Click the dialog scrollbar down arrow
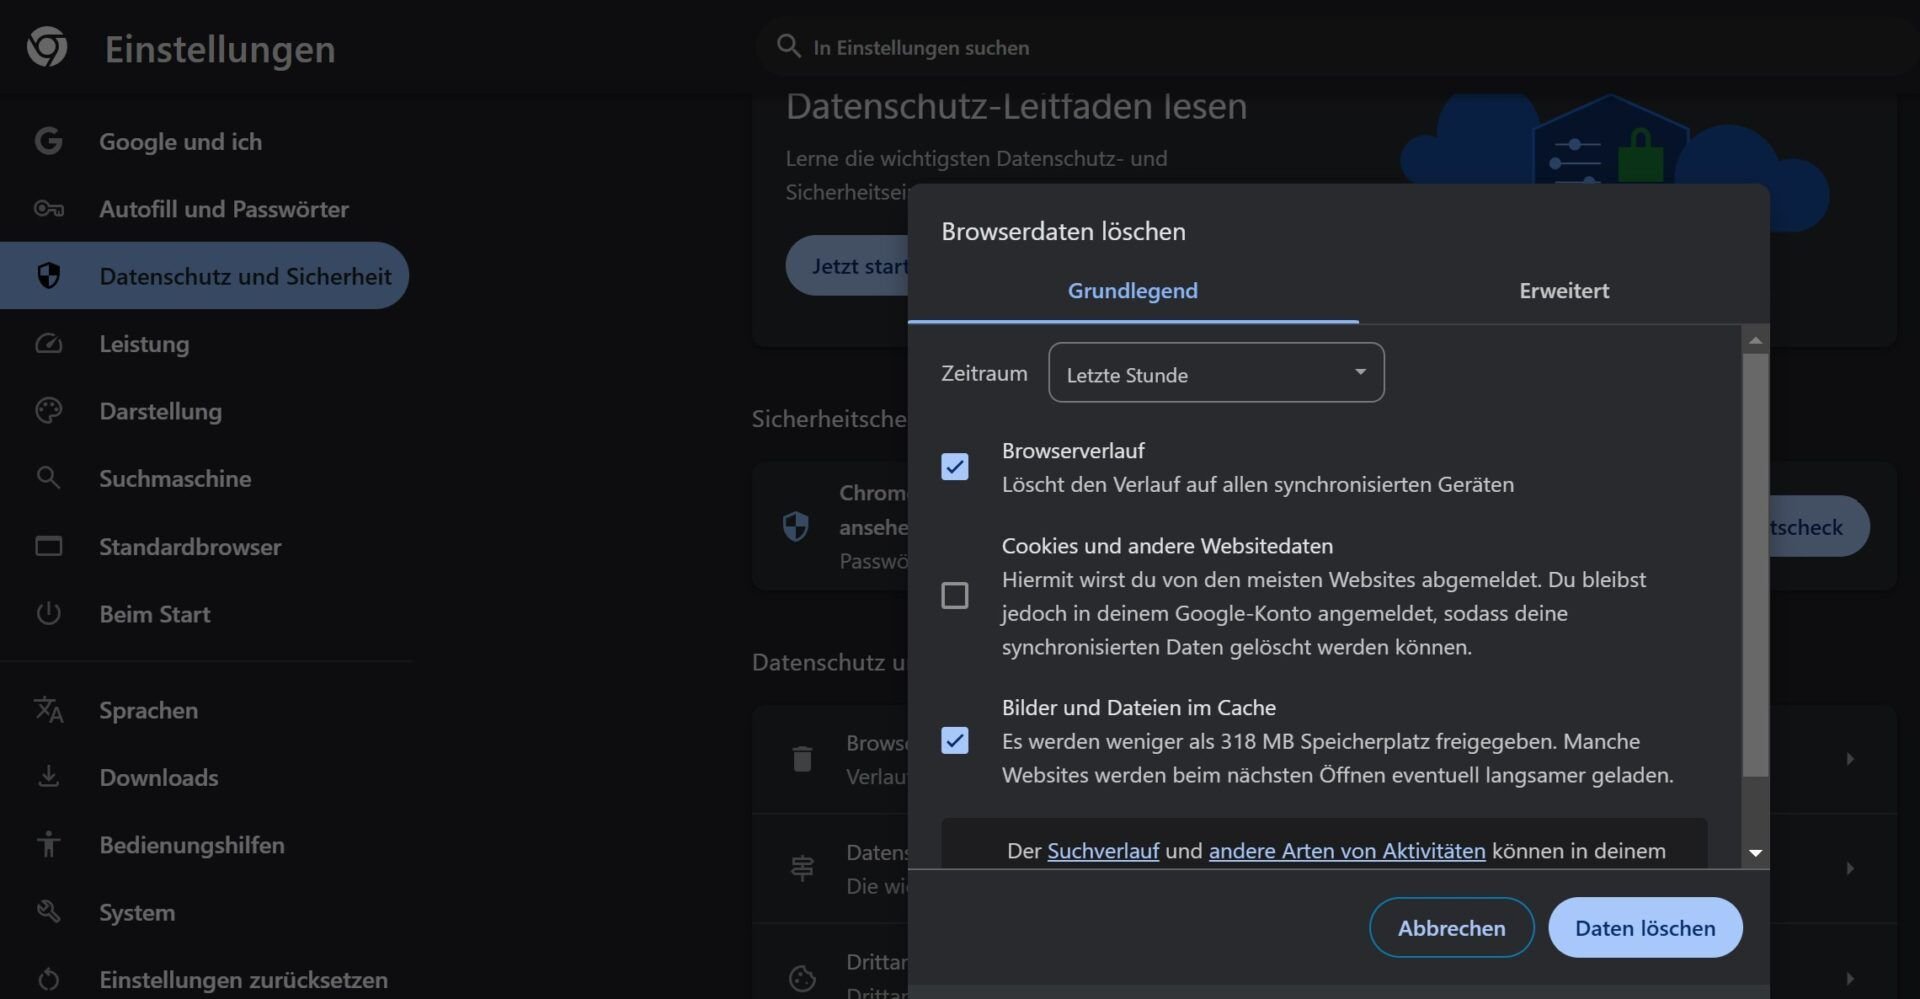The height and width of the screenshot is (999, 1920). tap(1755, 853)
